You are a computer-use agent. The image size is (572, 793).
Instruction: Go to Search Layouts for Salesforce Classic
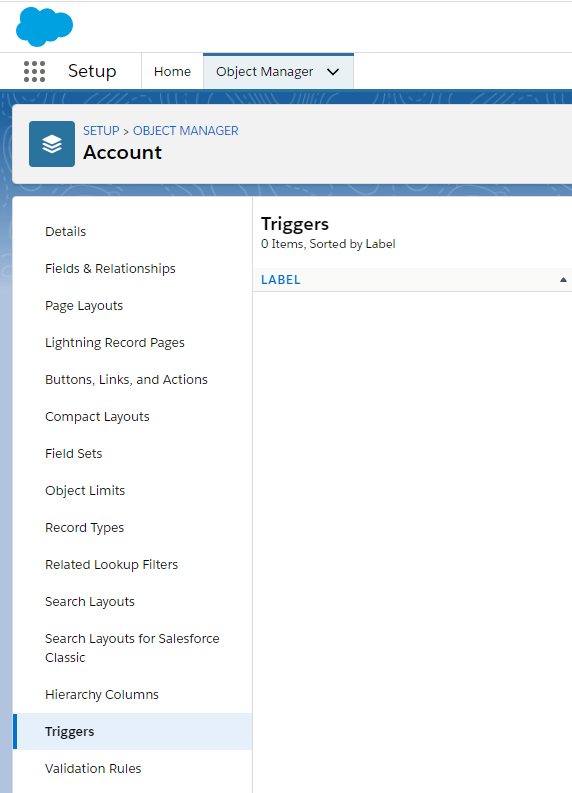click(132, 648)
